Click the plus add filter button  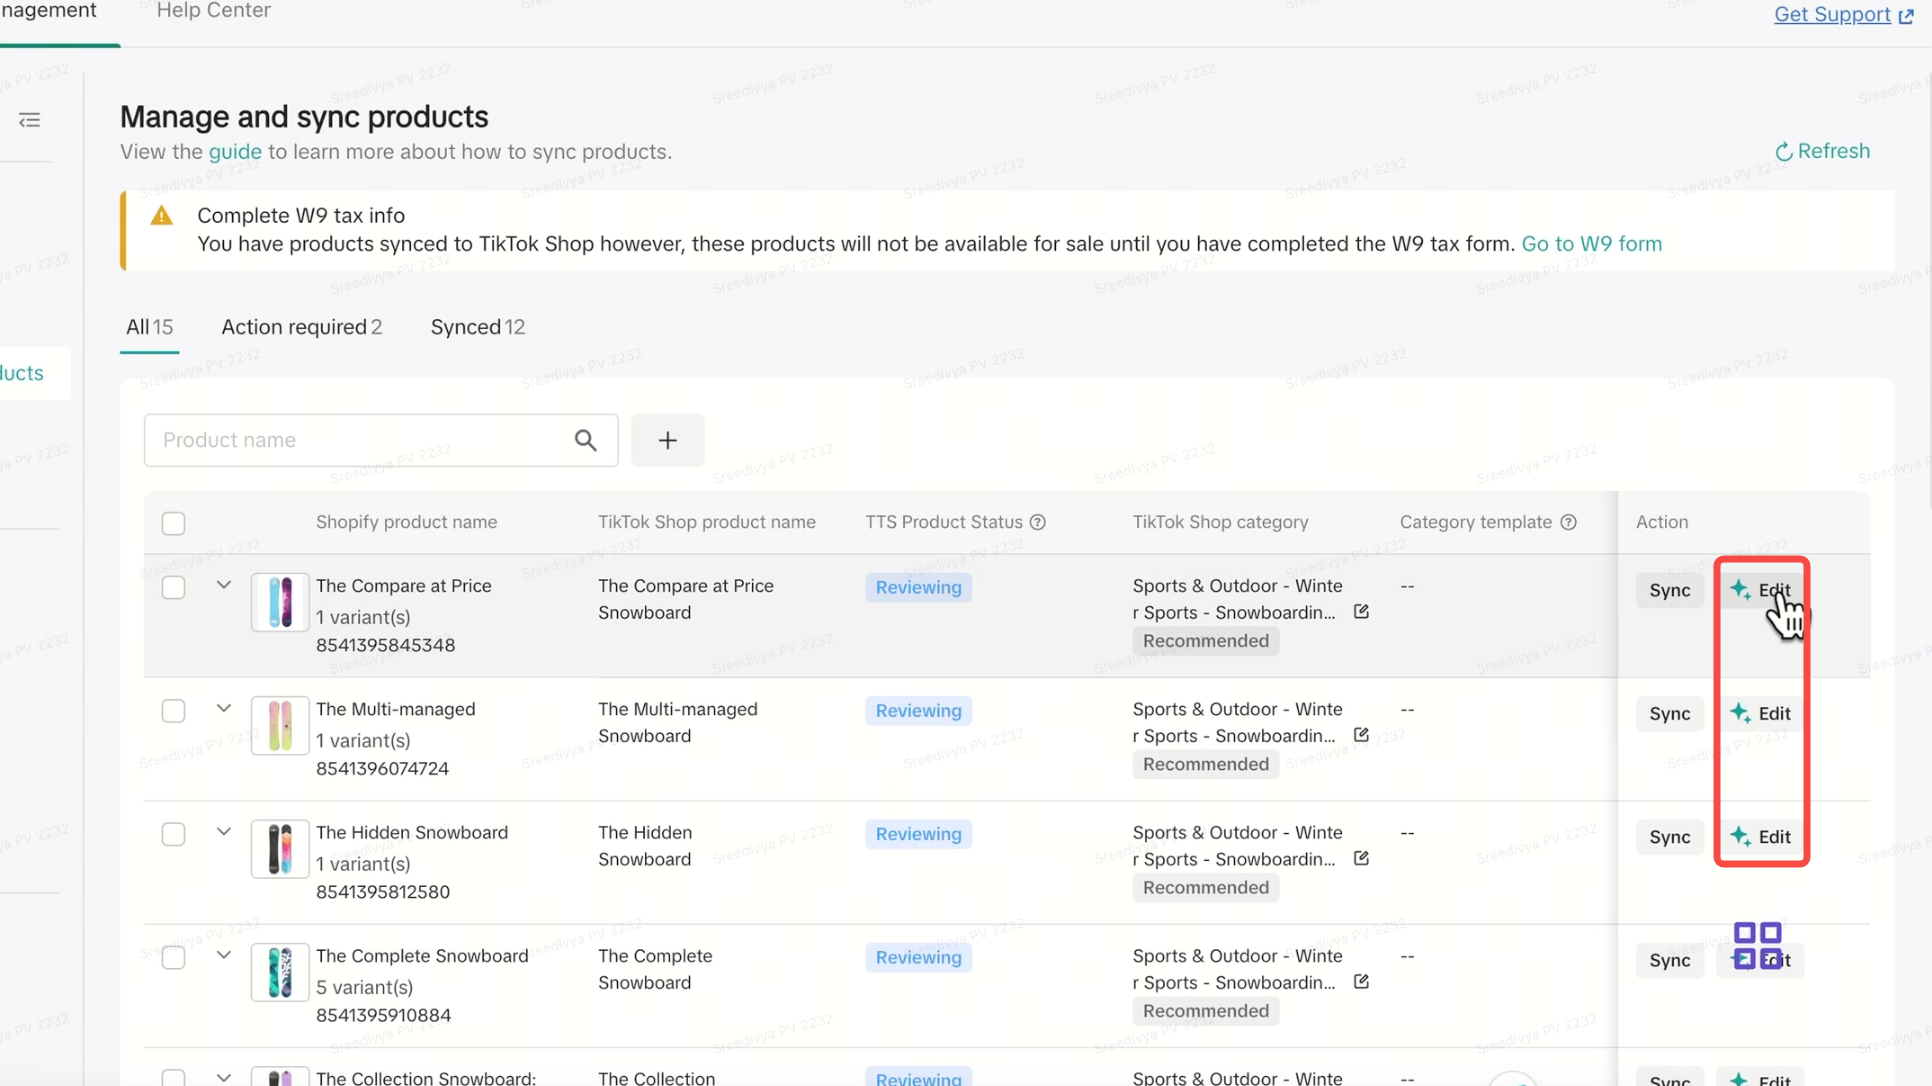click(667, 440)
